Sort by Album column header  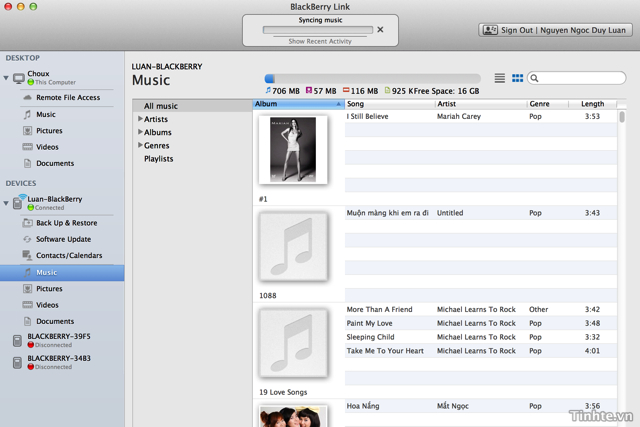[298, 104]
